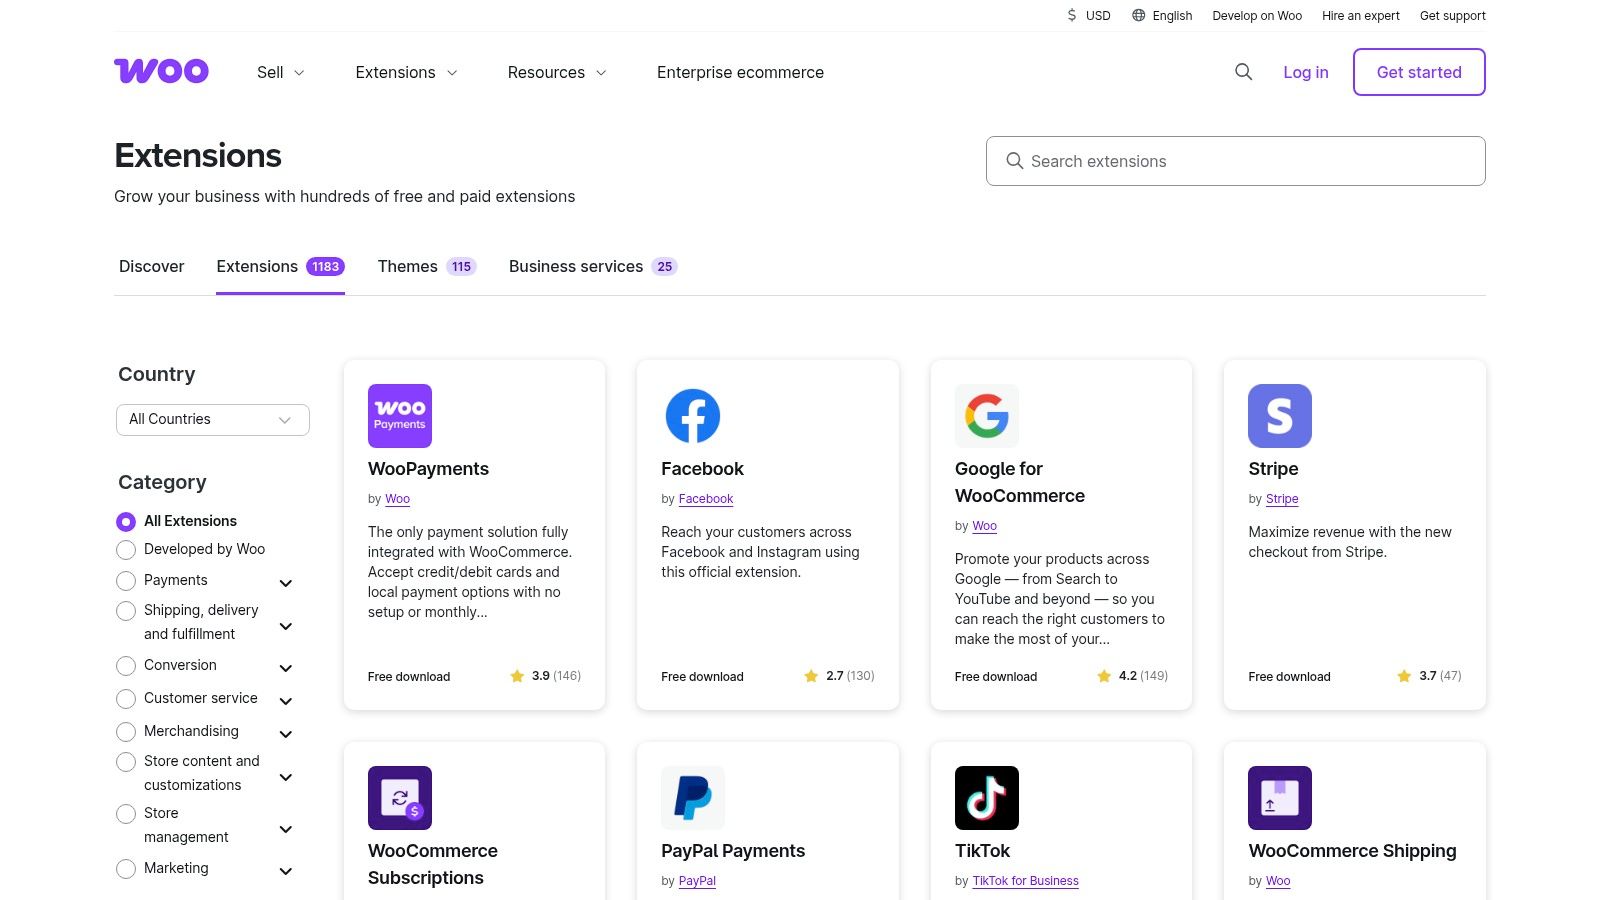Click the Log in link

1306,72
